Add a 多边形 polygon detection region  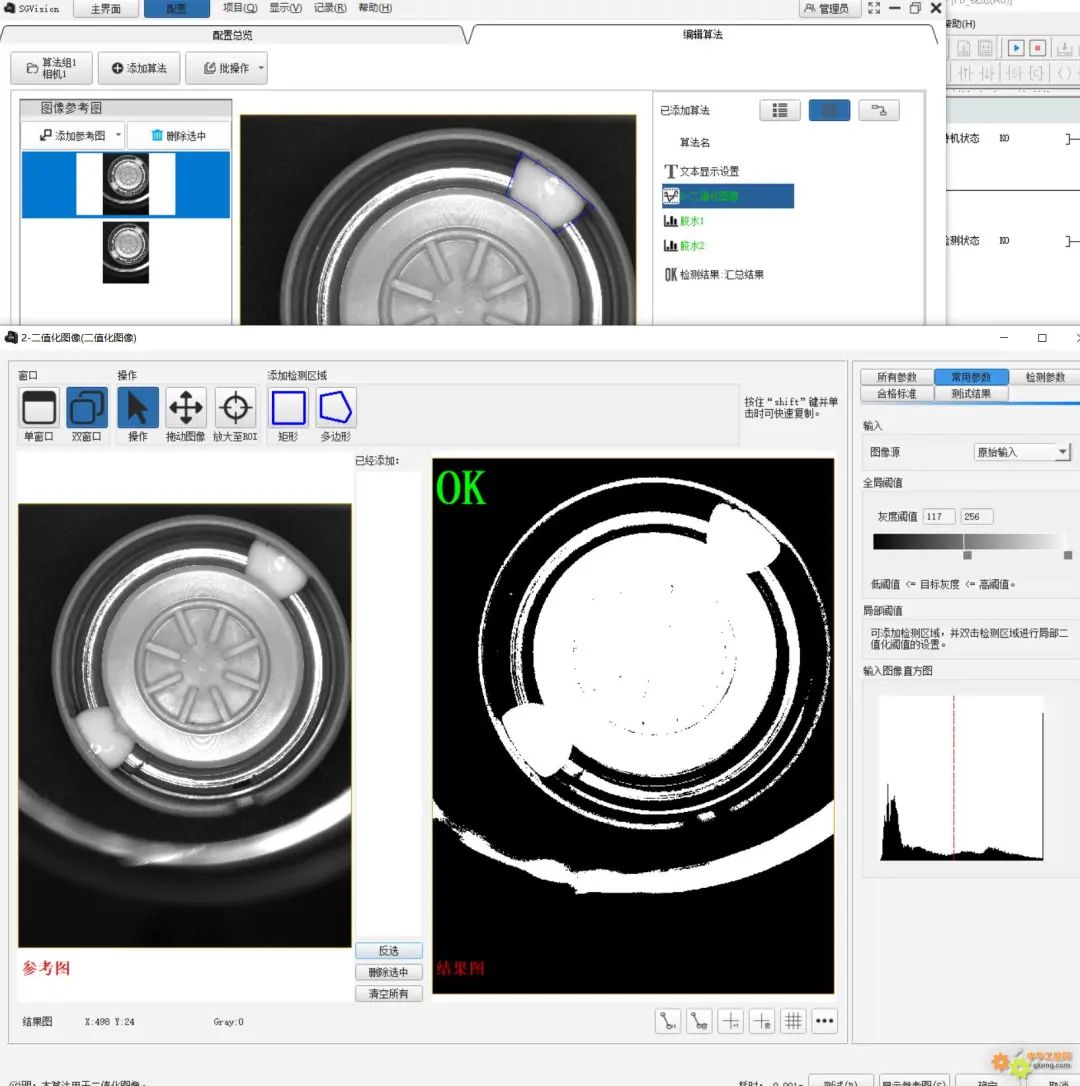(x=336, y=407)
